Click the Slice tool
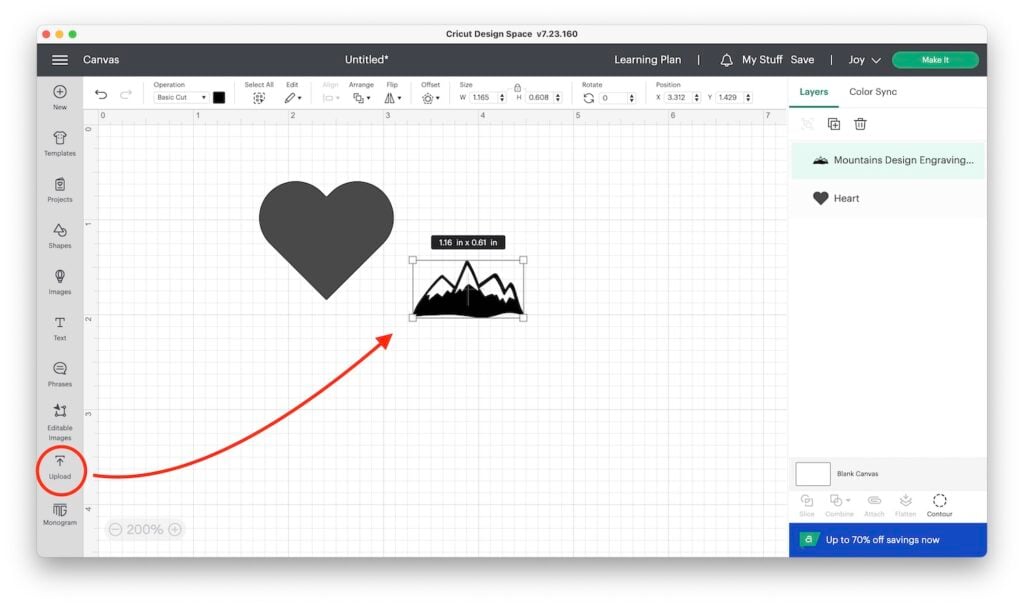 (x=807, y=505)
